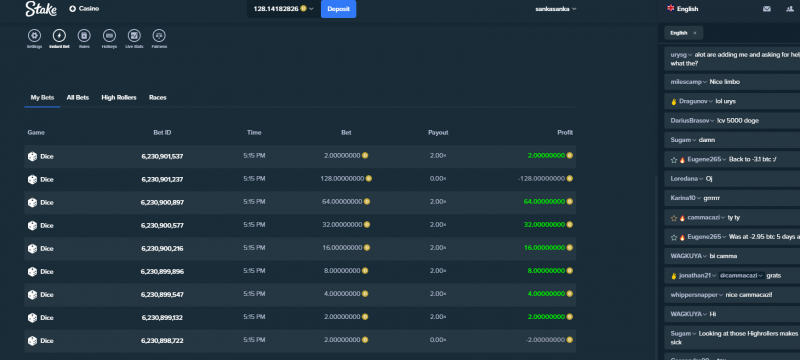This screenshot has width=800, height=360.
Task: Open Bet ID 6,230,901,537
Action: pos(162,157)
